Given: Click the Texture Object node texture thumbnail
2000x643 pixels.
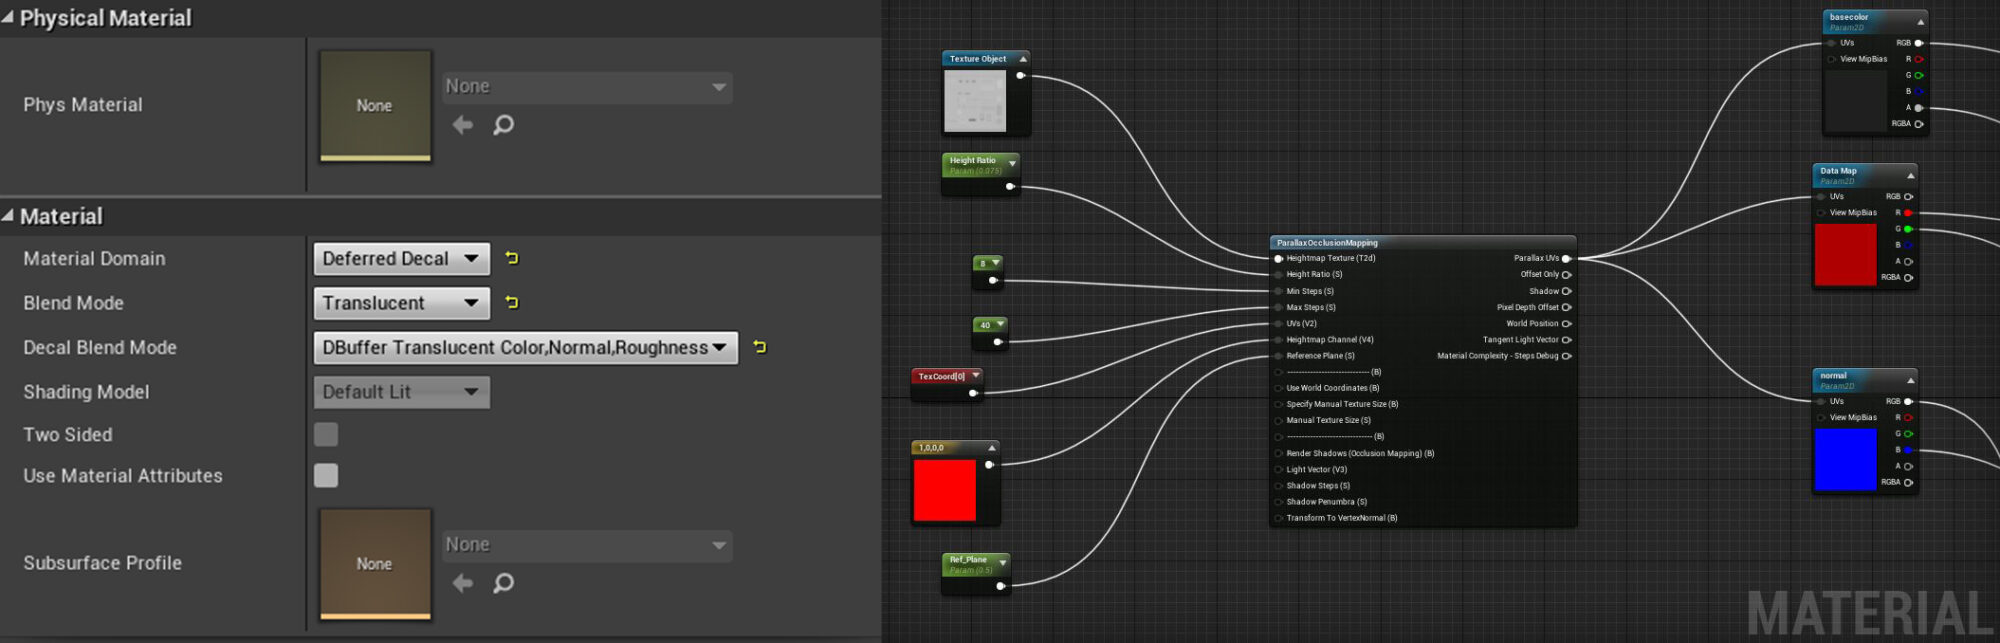Looking at the screenshot, I should pyautogui.click(x=975, y=101).
